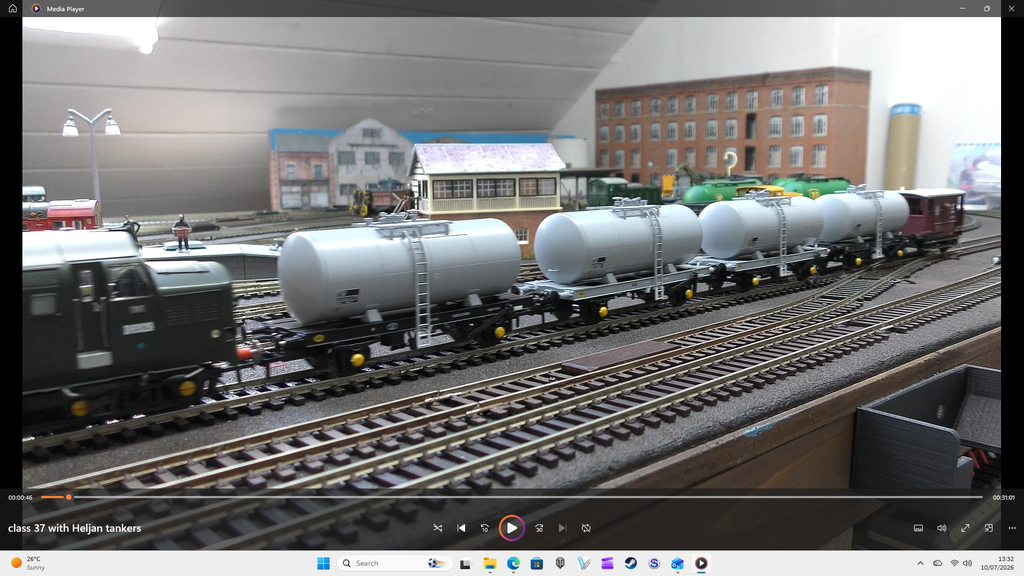
Task: Click OneDrive cloud tray icon
Action: pos(937,563)
